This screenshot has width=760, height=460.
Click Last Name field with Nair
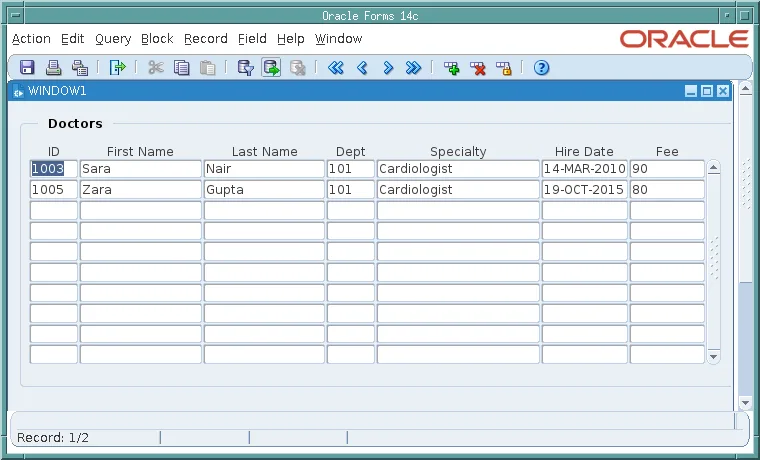pyautogui.click(x=264, y=169)
